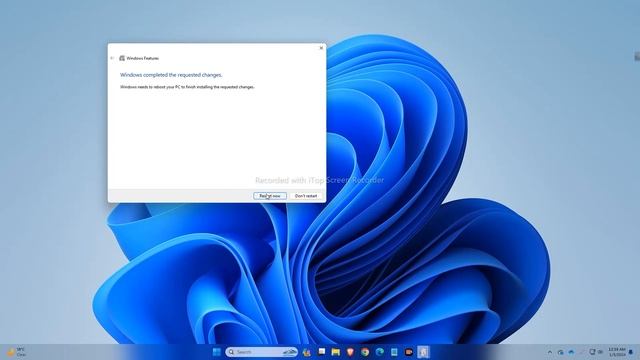
Task: Open the Windows Start menu
Action: click(216, 352)
